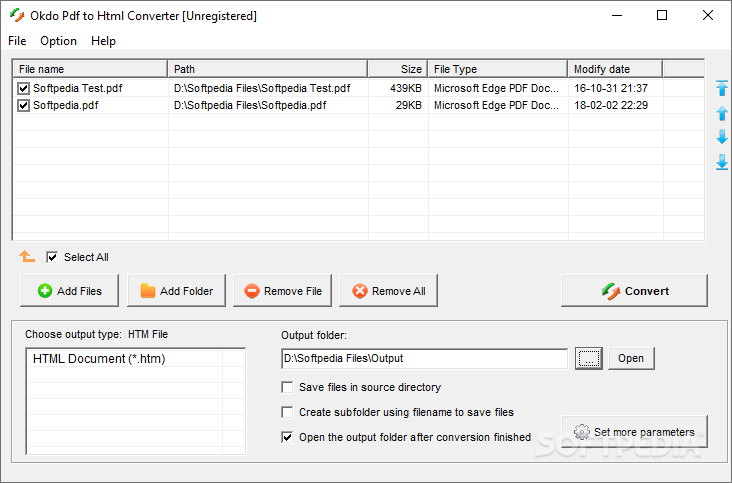Sort by File Type column header
This screenshot has height=483, width=732.
pyautogui.click(x=498, y=69)
